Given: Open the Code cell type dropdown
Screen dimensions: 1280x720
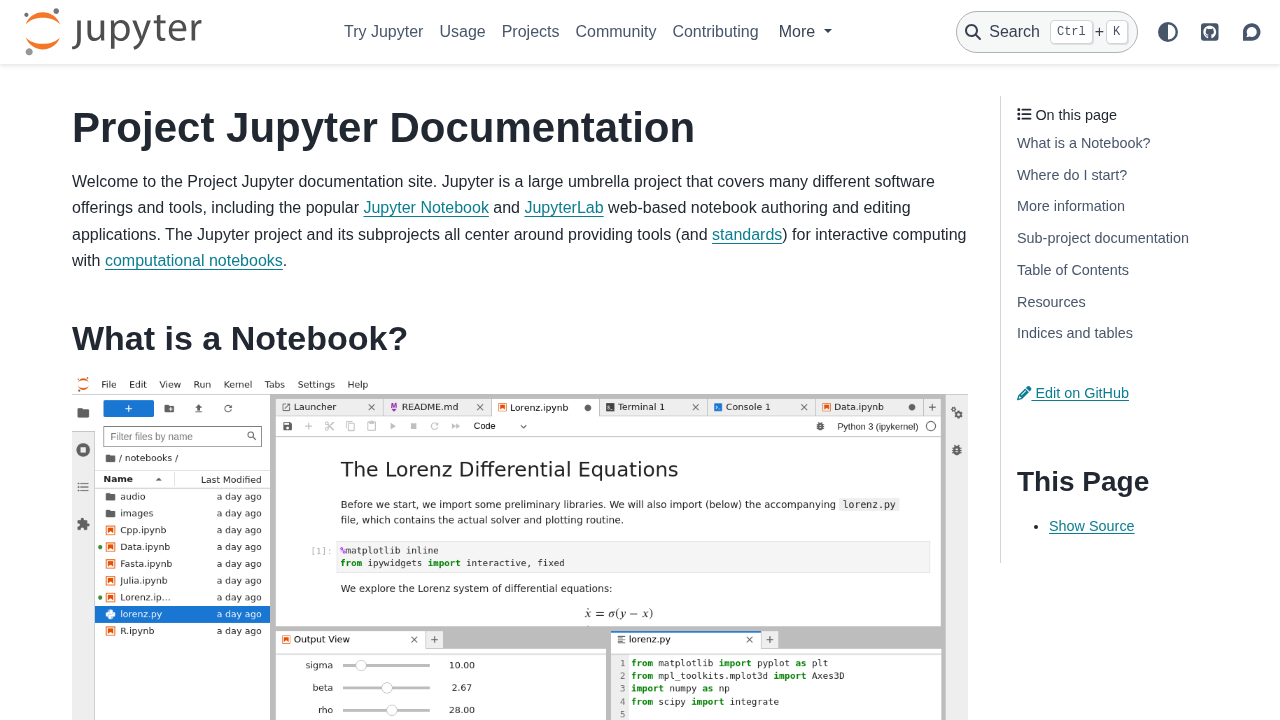Looking at the screenshot, I should tap(500, 426).
